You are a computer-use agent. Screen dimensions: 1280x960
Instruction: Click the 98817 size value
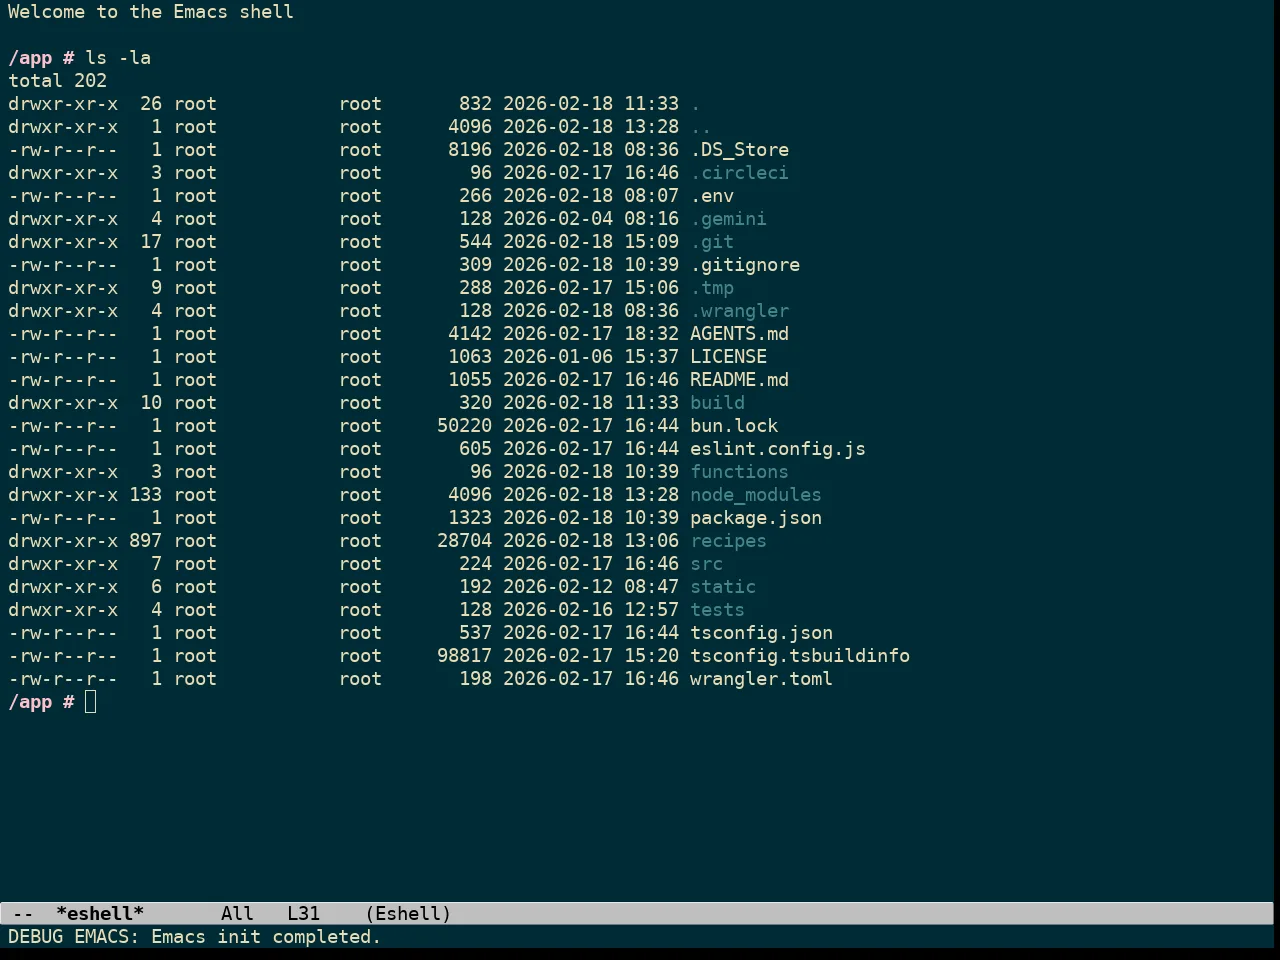pos(464,656)
